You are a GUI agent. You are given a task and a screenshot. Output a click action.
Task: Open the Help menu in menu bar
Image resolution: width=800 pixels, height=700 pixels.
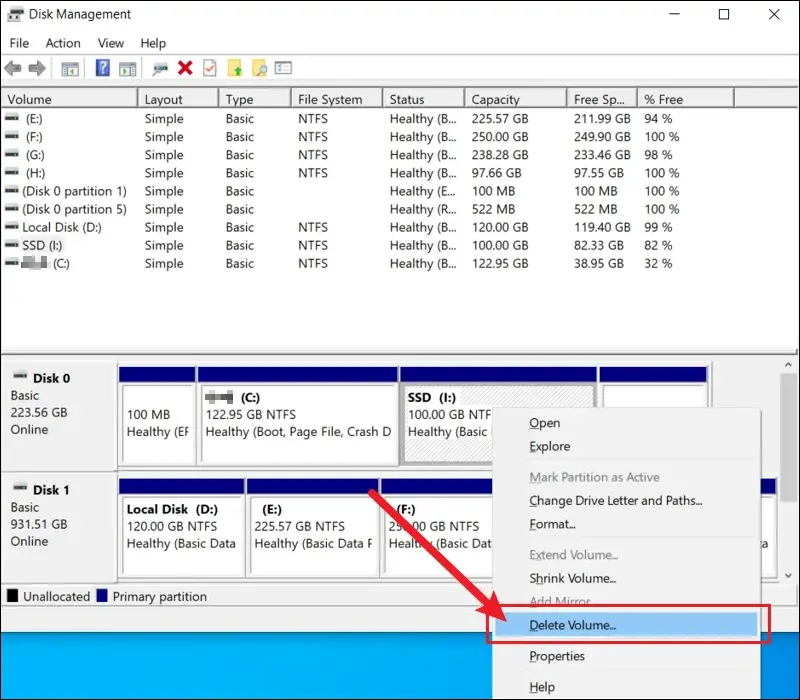(x=153, y=43)
